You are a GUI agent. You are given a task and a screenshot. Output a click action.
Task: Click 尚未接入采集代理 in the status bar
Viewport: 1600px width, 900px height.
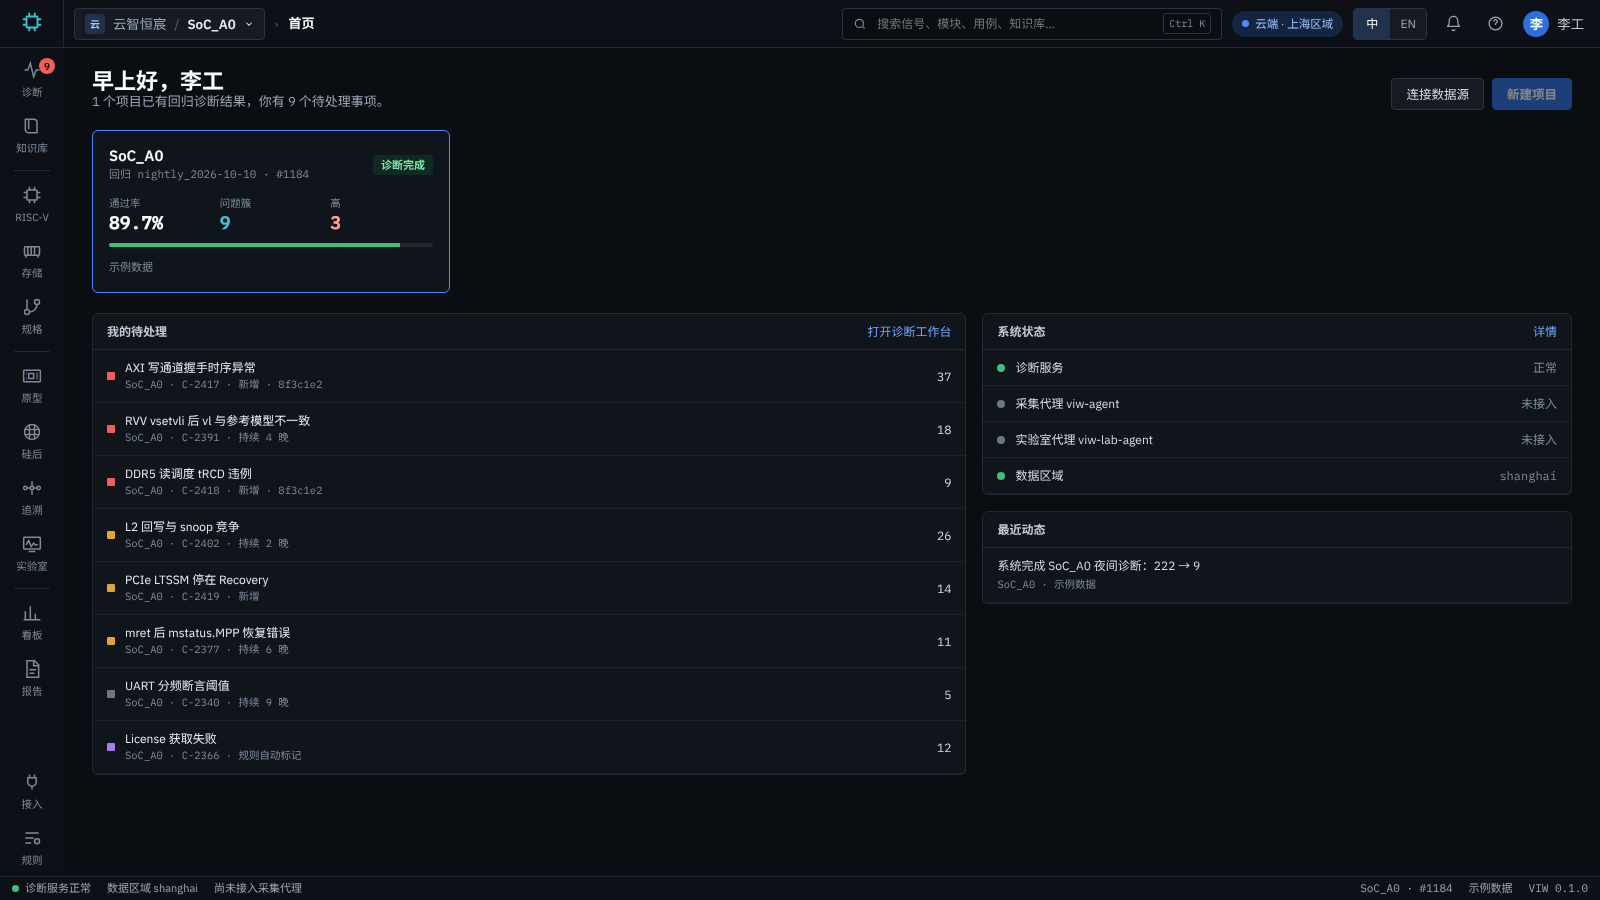258,888
